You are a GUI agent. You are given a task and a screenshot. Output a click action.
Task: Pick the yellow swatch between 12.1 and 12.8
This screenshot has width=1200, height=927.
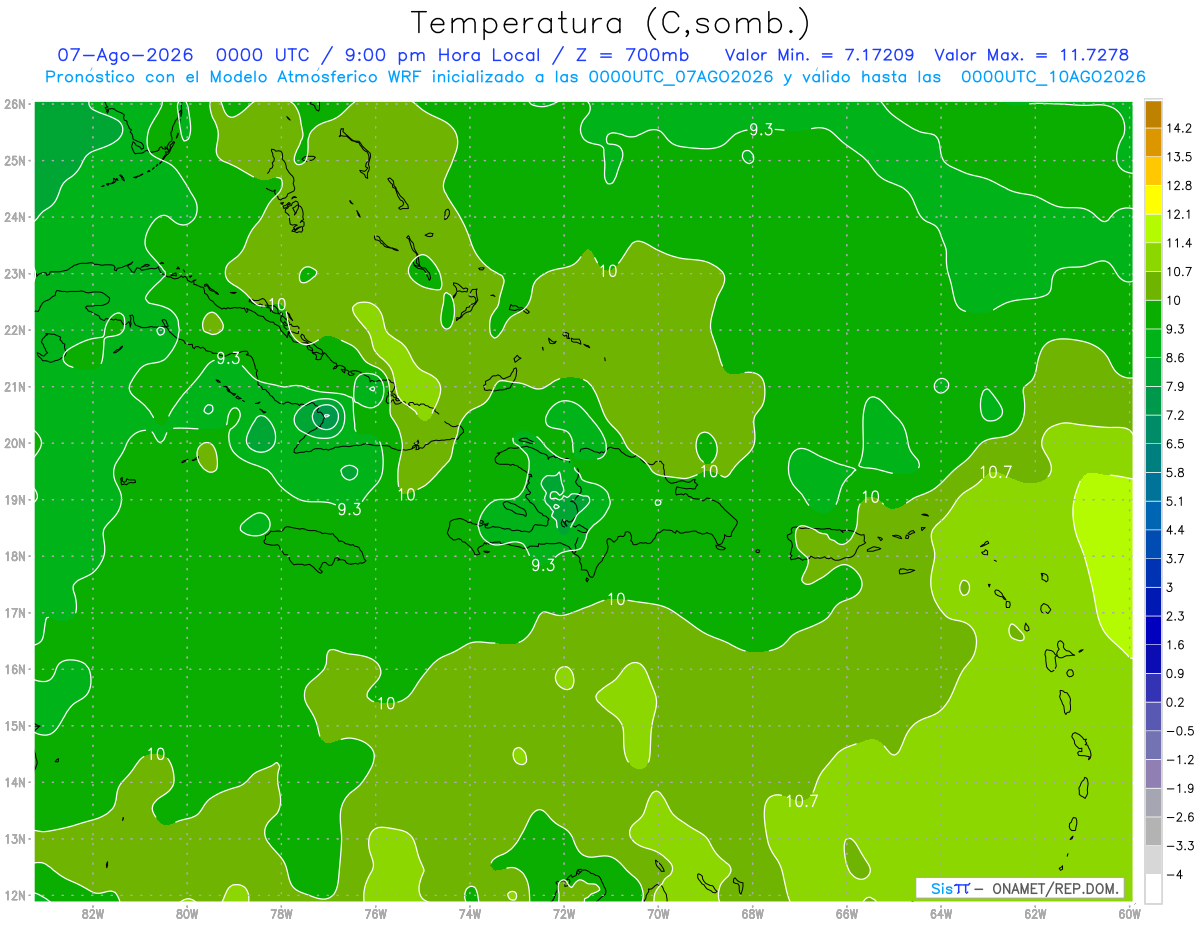[x=1153, y=199]
